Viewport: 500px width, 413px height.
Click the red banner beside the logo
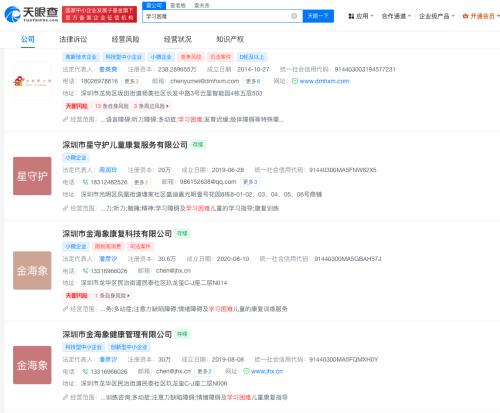pos(99,14)
